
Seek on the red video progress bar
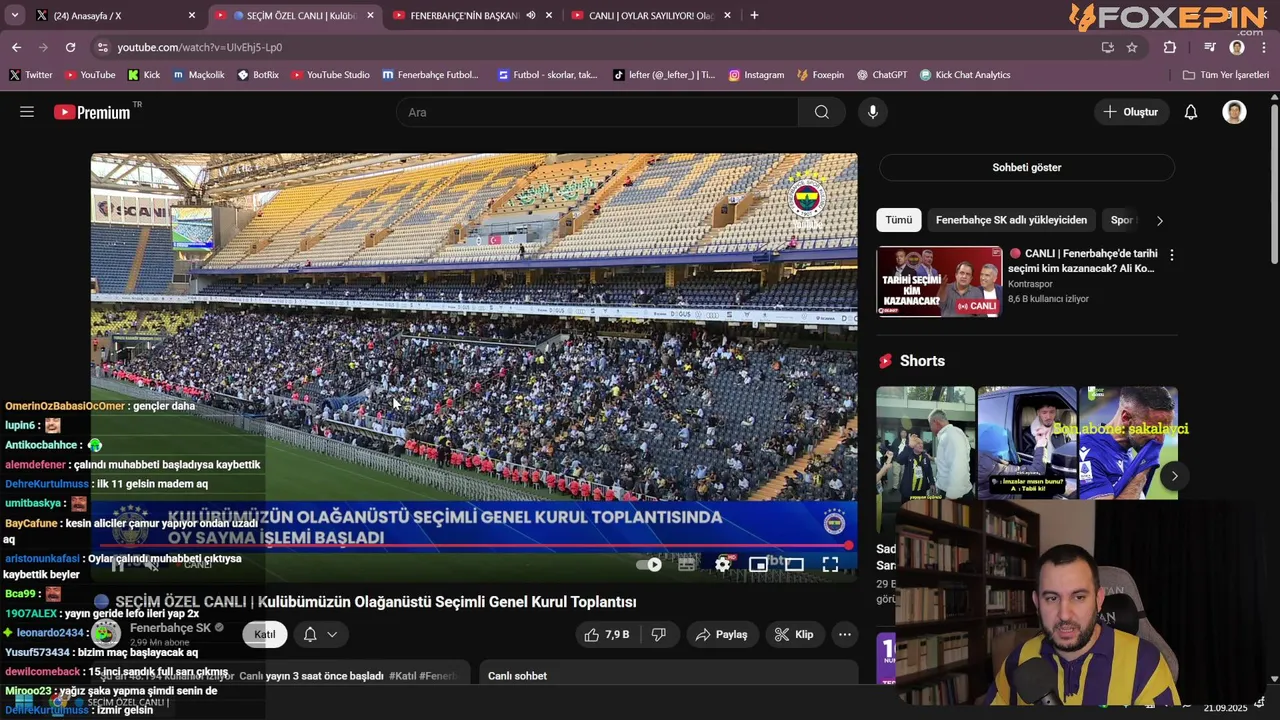473,545
